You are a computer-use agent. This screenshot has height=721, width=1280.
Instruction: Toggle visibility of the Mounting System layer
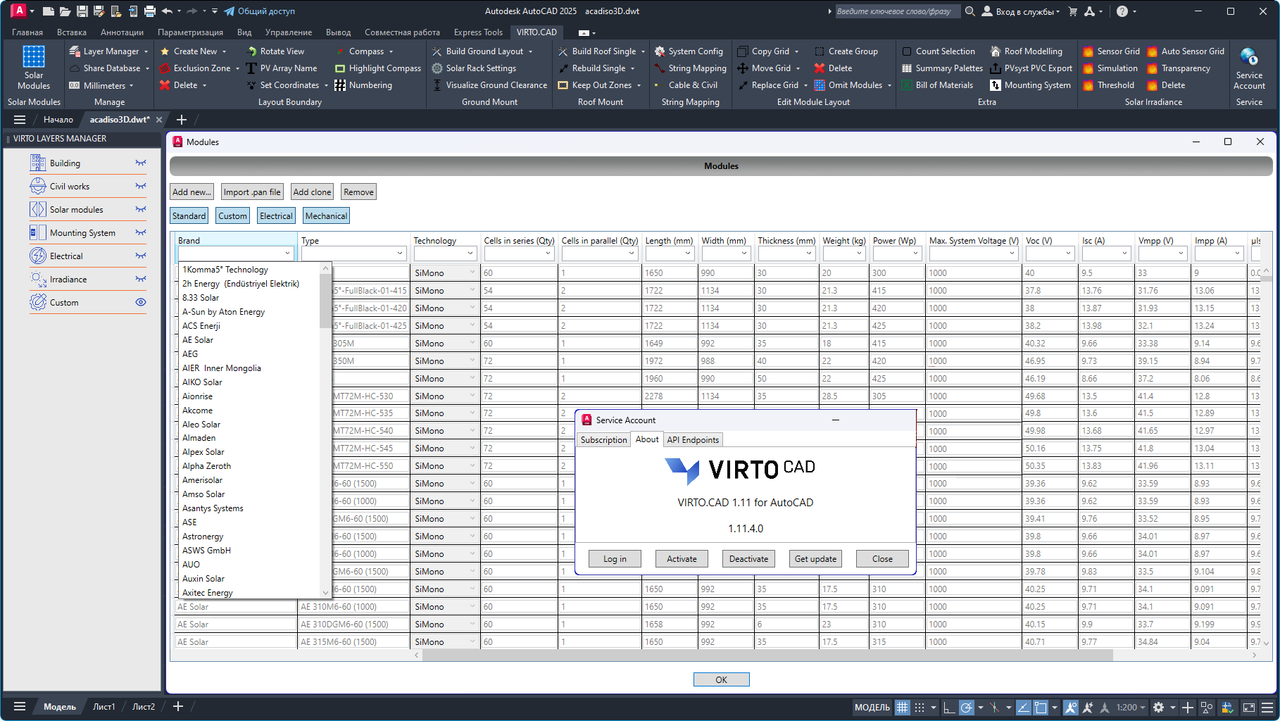[x=141, y=232]
